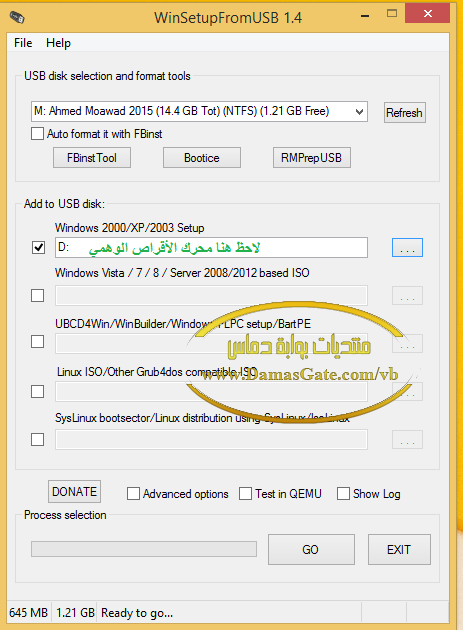Screen dimensions: 463x630
Task: Open the Bootice tool
Action: coord(202,158)
